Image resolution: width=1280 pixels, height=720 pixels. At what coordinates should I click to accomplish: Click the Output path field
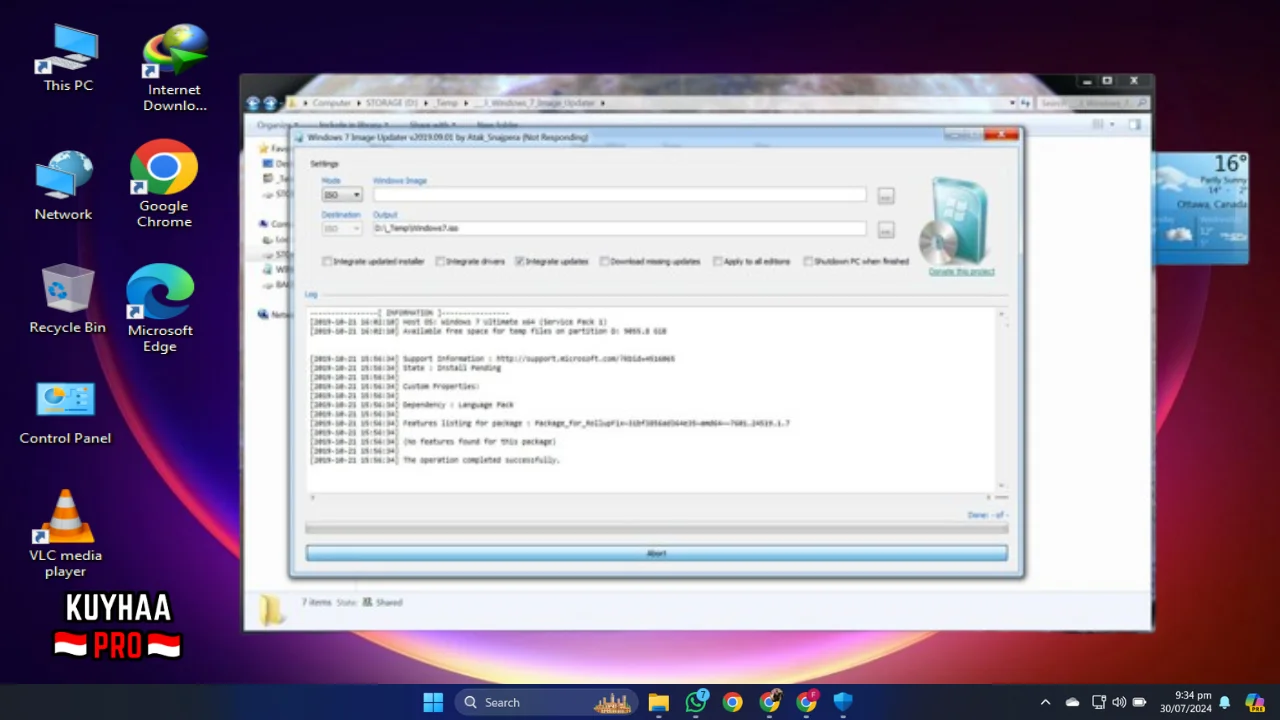tap(619, 229)
